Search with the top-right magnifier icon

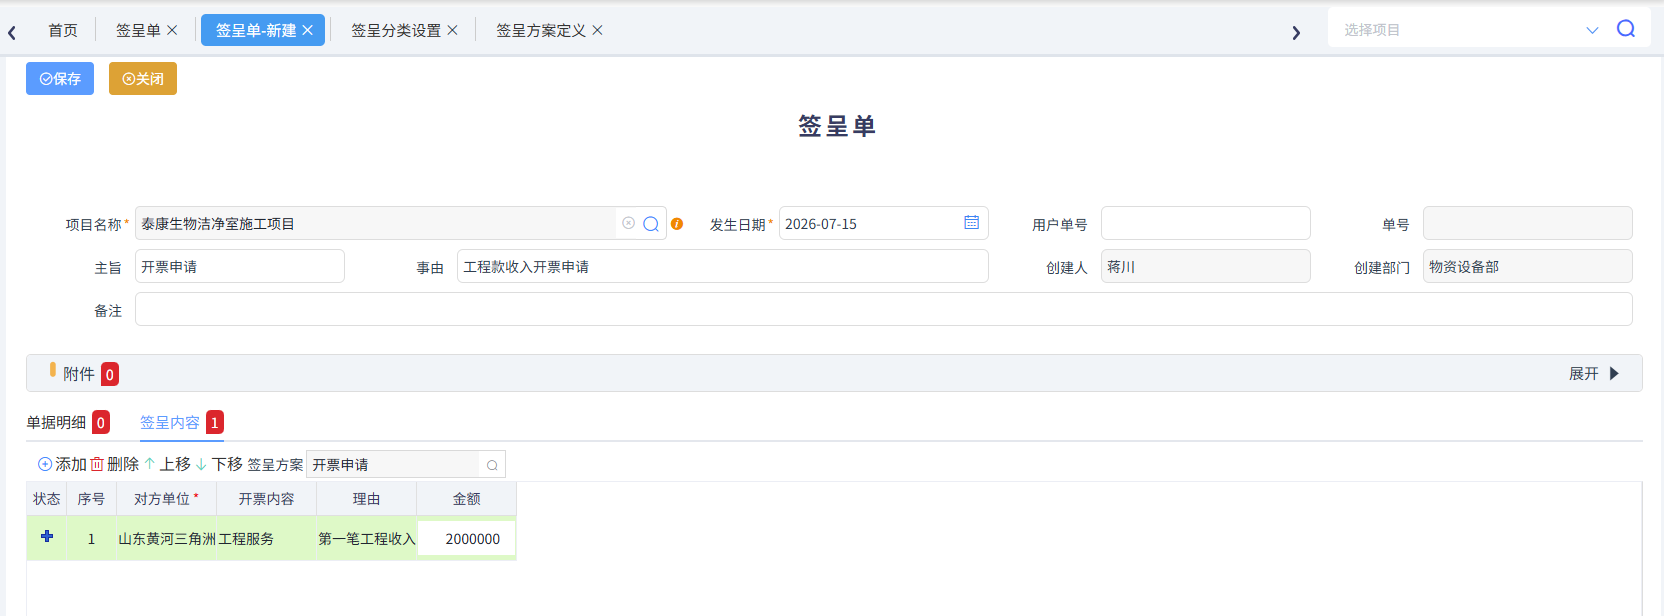(x=1626, y=29)
